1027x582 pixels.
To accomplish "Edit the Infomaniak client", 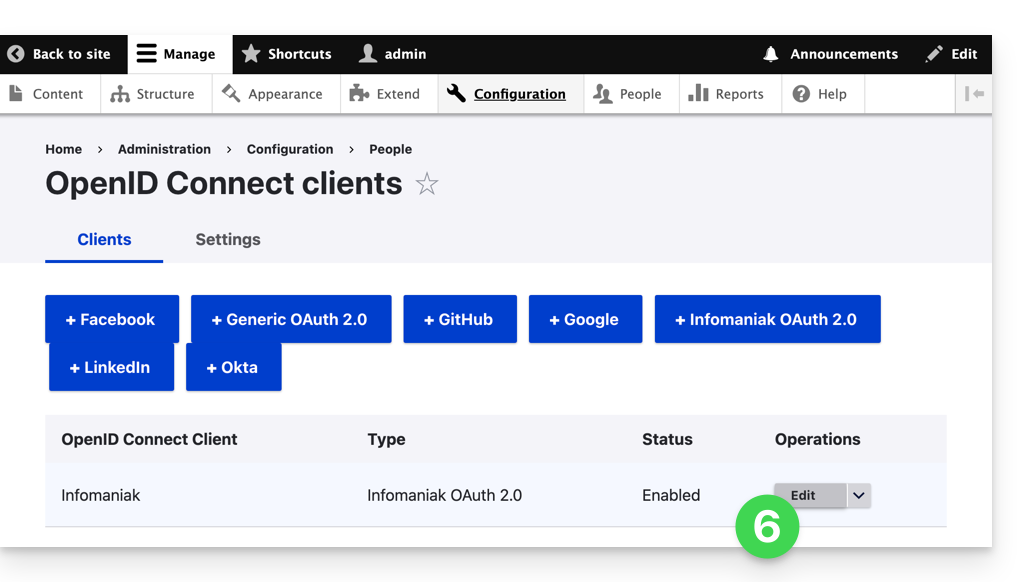I will coord(810,496).
